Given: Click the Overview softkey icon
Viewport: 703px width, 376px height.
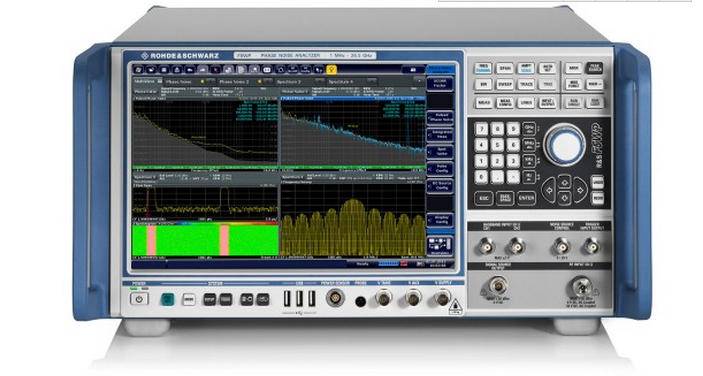Looking at the screenshot, I should 440,246.
